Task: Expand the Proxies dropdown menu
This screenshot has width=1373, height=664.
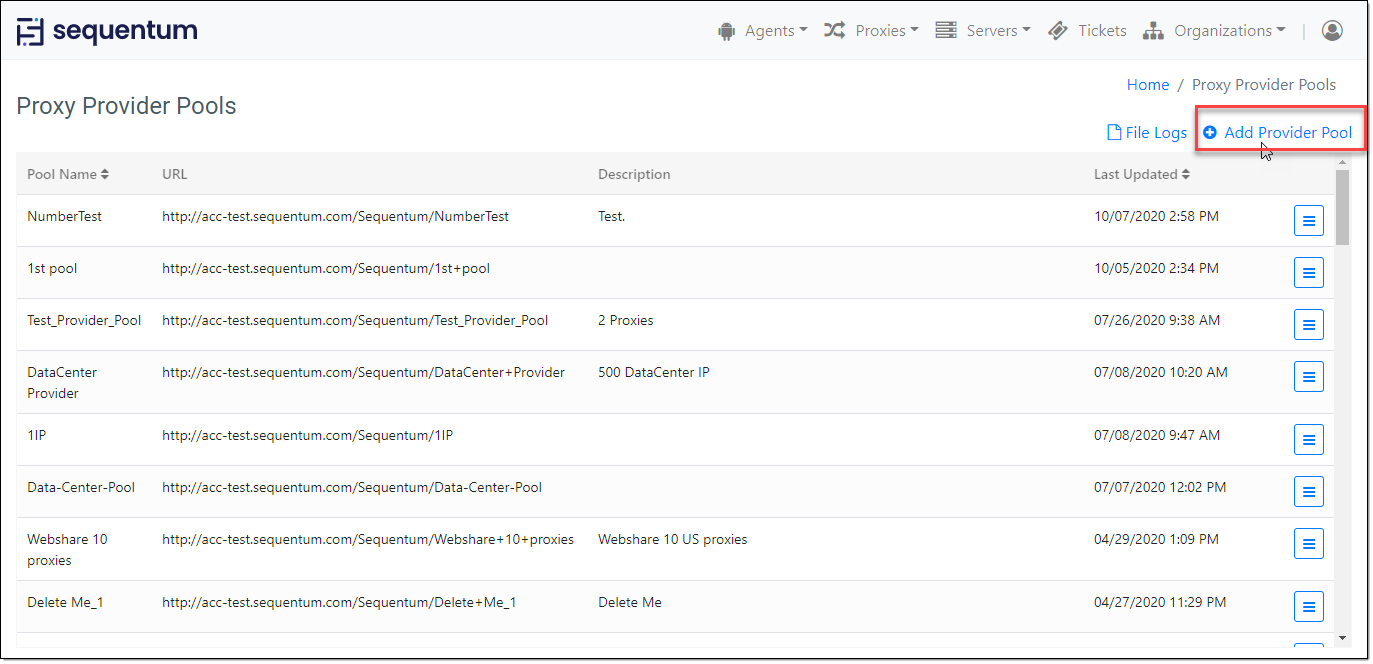Action: coord(871,31)
